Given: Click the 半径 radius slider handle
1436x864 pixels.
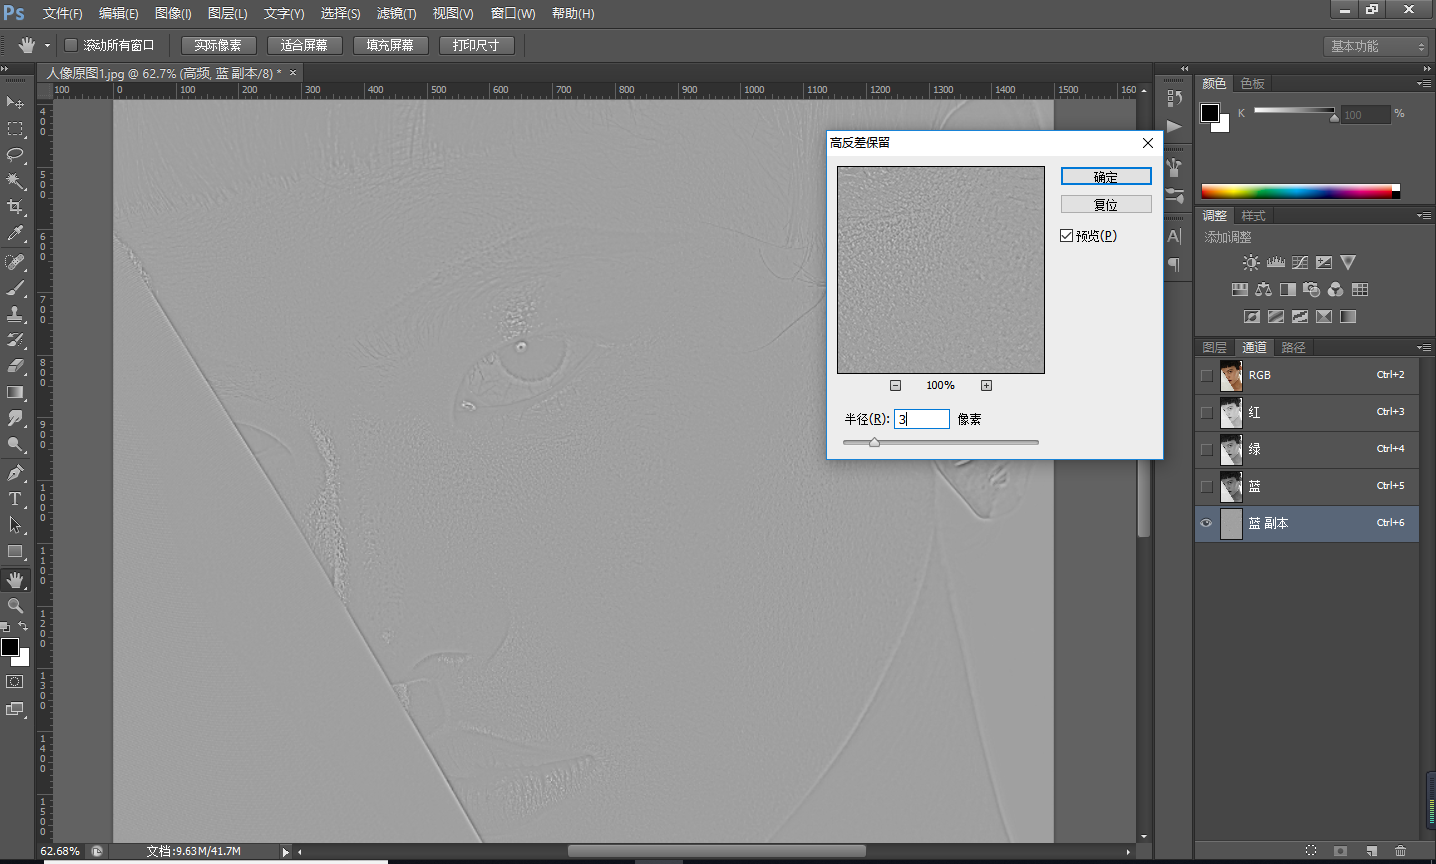Looking at the screenshot, I should point(874,442).
